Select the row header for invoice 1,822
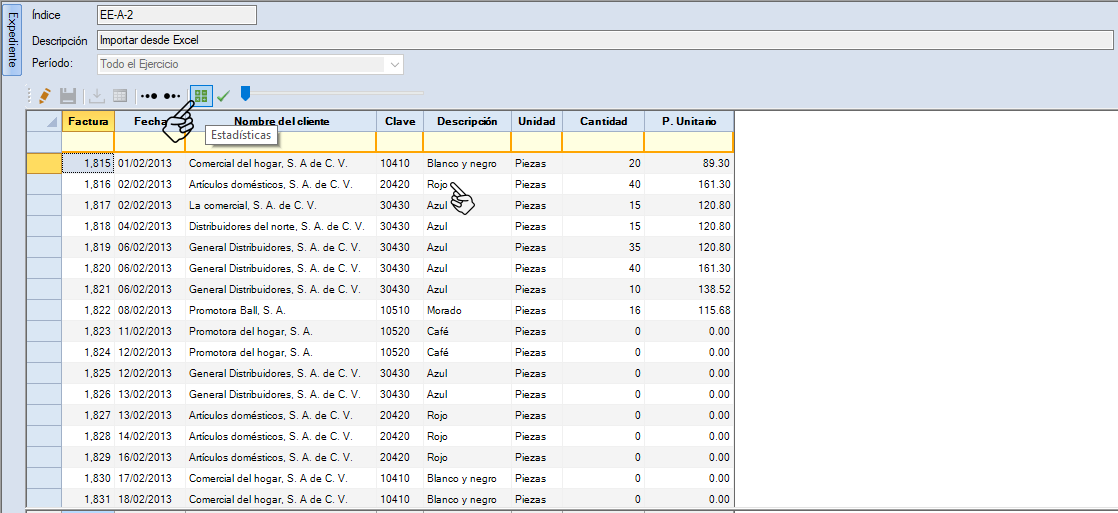Image resolution: width=1118 pixels, height=513 pixels. click(x=44, y=310)
